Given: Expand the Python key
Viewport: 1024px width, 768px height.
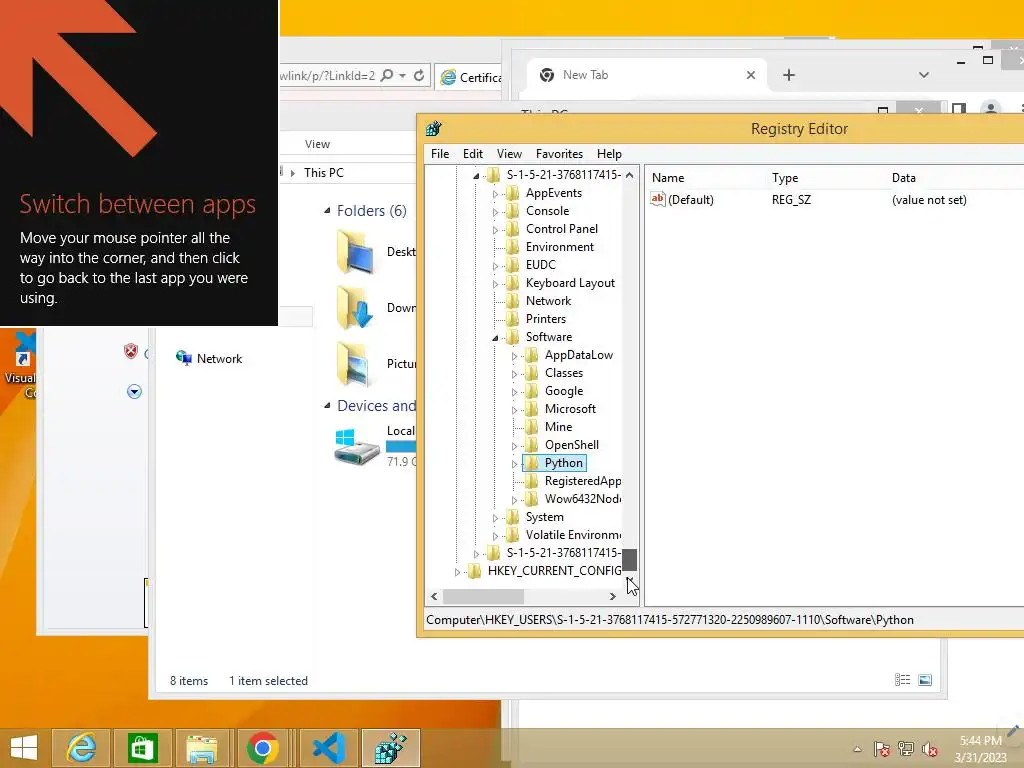Looking at the screenshot, I should point(514,464).
